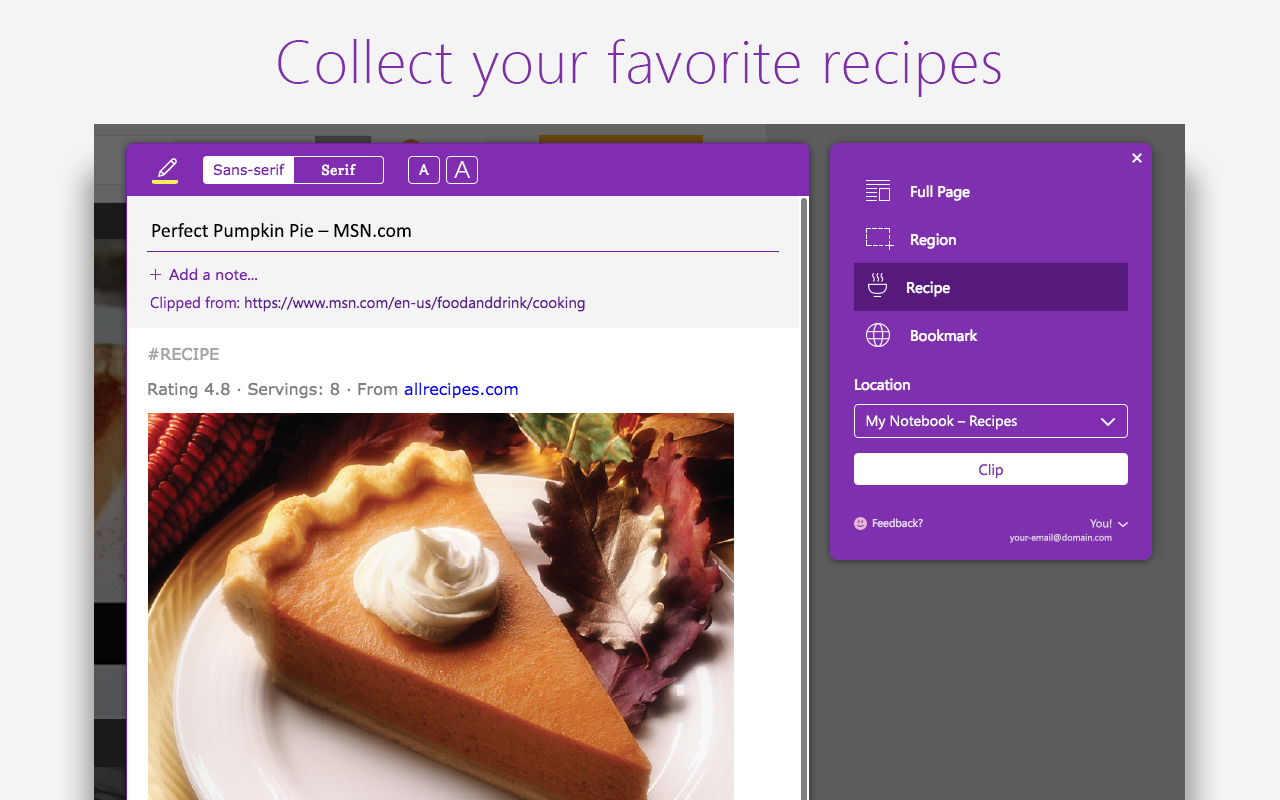Click the Clip button

coord(990,468)
